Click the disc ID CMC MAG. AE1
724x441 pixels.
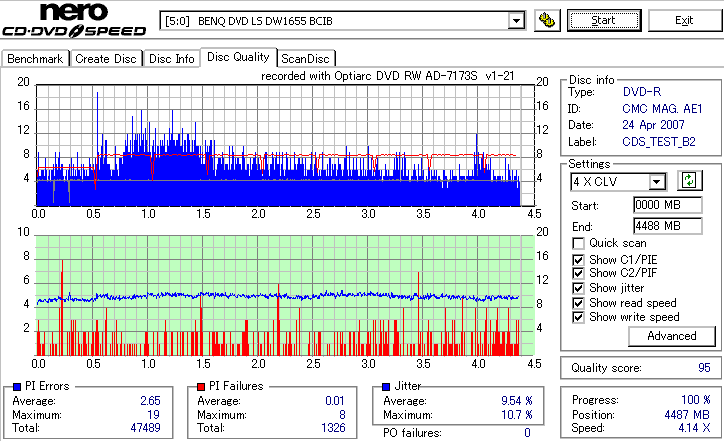[662, 109]
